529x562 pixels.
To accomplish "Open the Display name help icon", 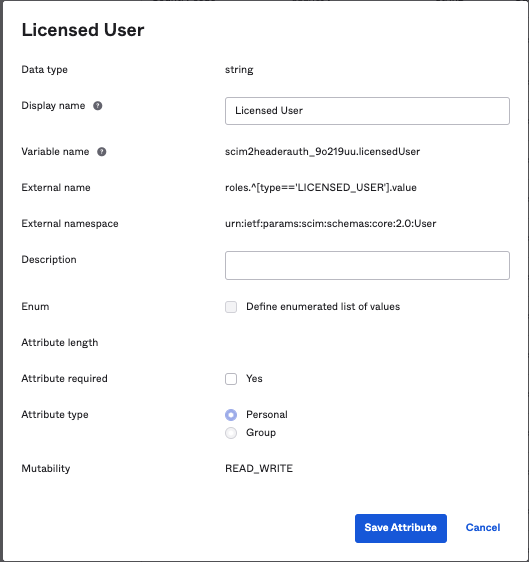I will [x=97, y=106].
